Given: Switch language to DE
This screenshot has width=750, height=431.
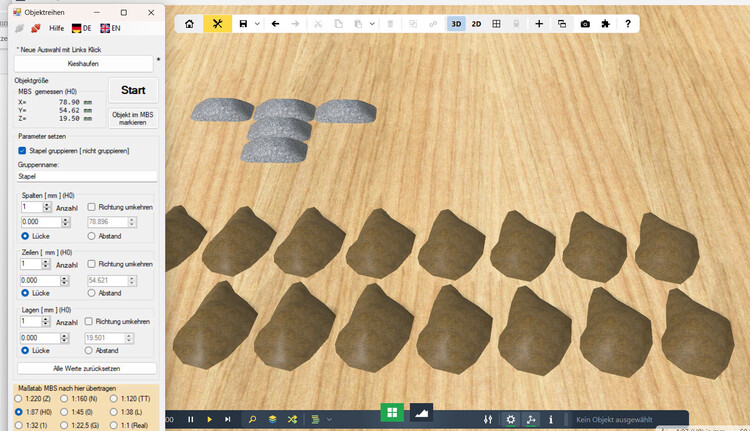Looking at the screenshot, I should (81, 28).
